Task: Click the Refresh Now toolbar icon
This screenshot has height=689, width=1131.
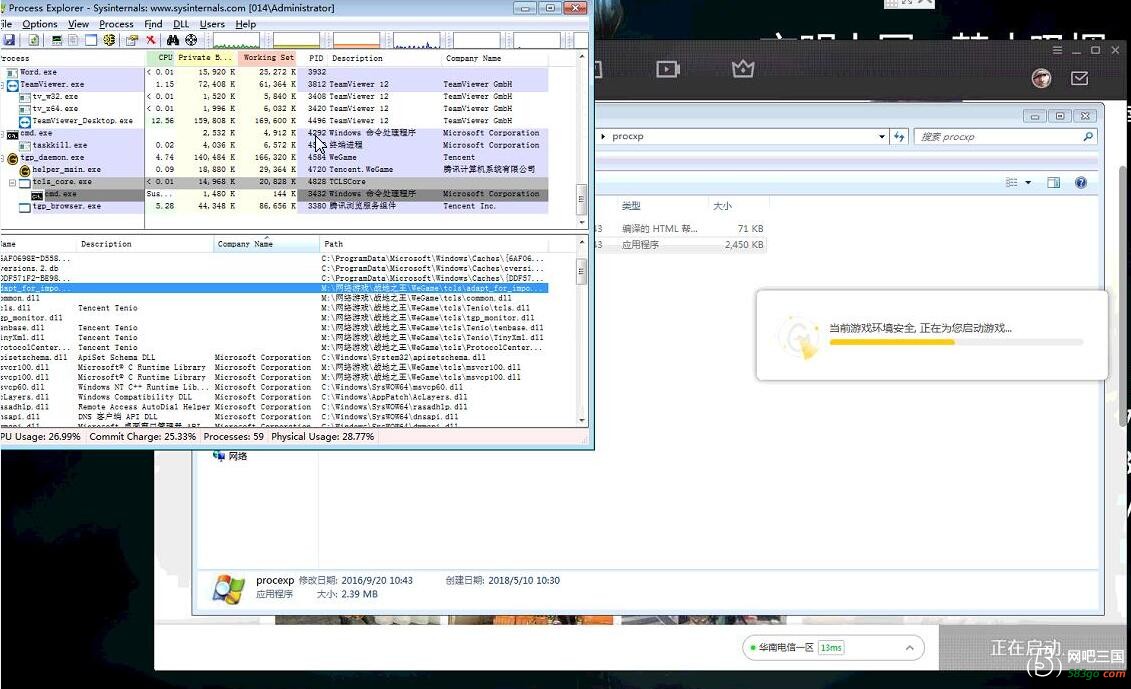Action: coord(33,40)
